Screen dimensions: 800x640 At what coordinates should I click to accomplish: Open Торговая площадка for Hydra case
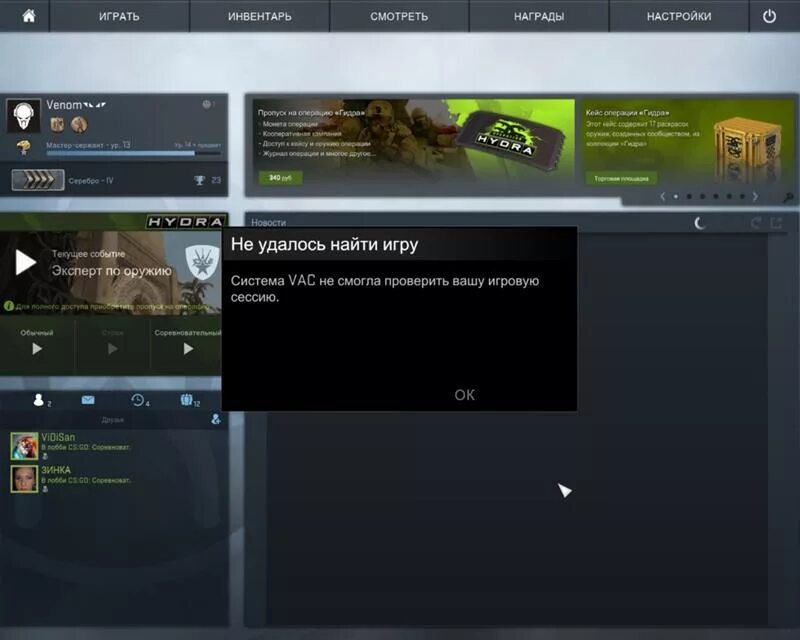coord(621,179)
